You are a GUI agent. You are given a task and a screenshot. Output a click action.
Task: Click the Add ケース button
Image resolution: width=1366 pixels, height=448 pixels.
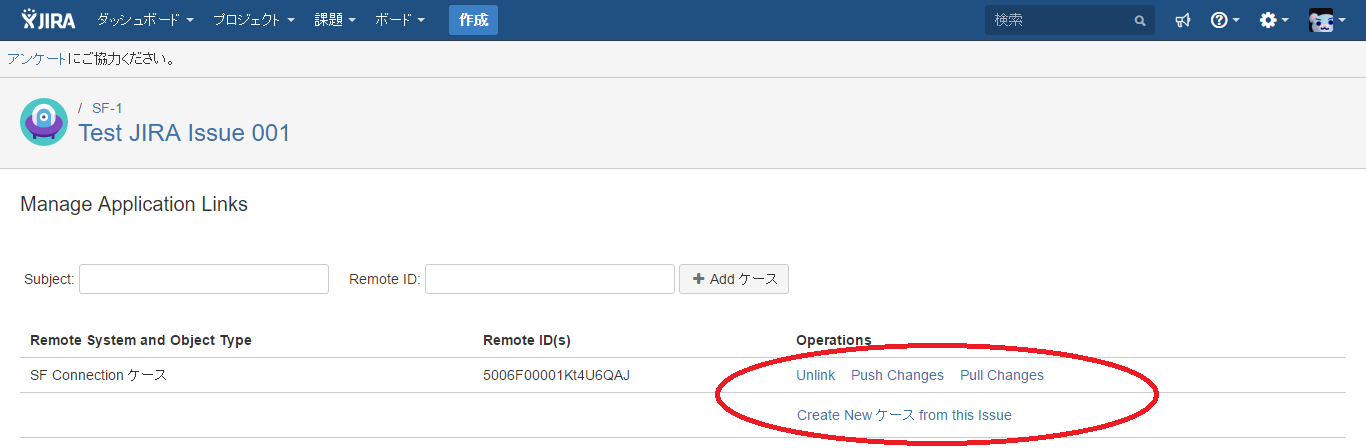734,279
